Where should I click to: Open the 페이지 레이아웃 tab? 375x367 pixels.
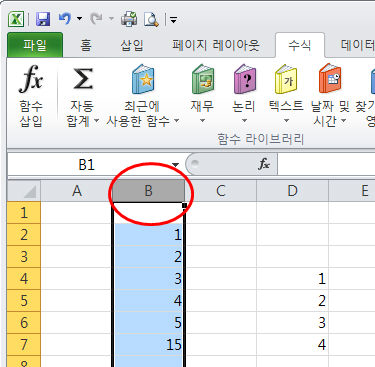point(216,45)
